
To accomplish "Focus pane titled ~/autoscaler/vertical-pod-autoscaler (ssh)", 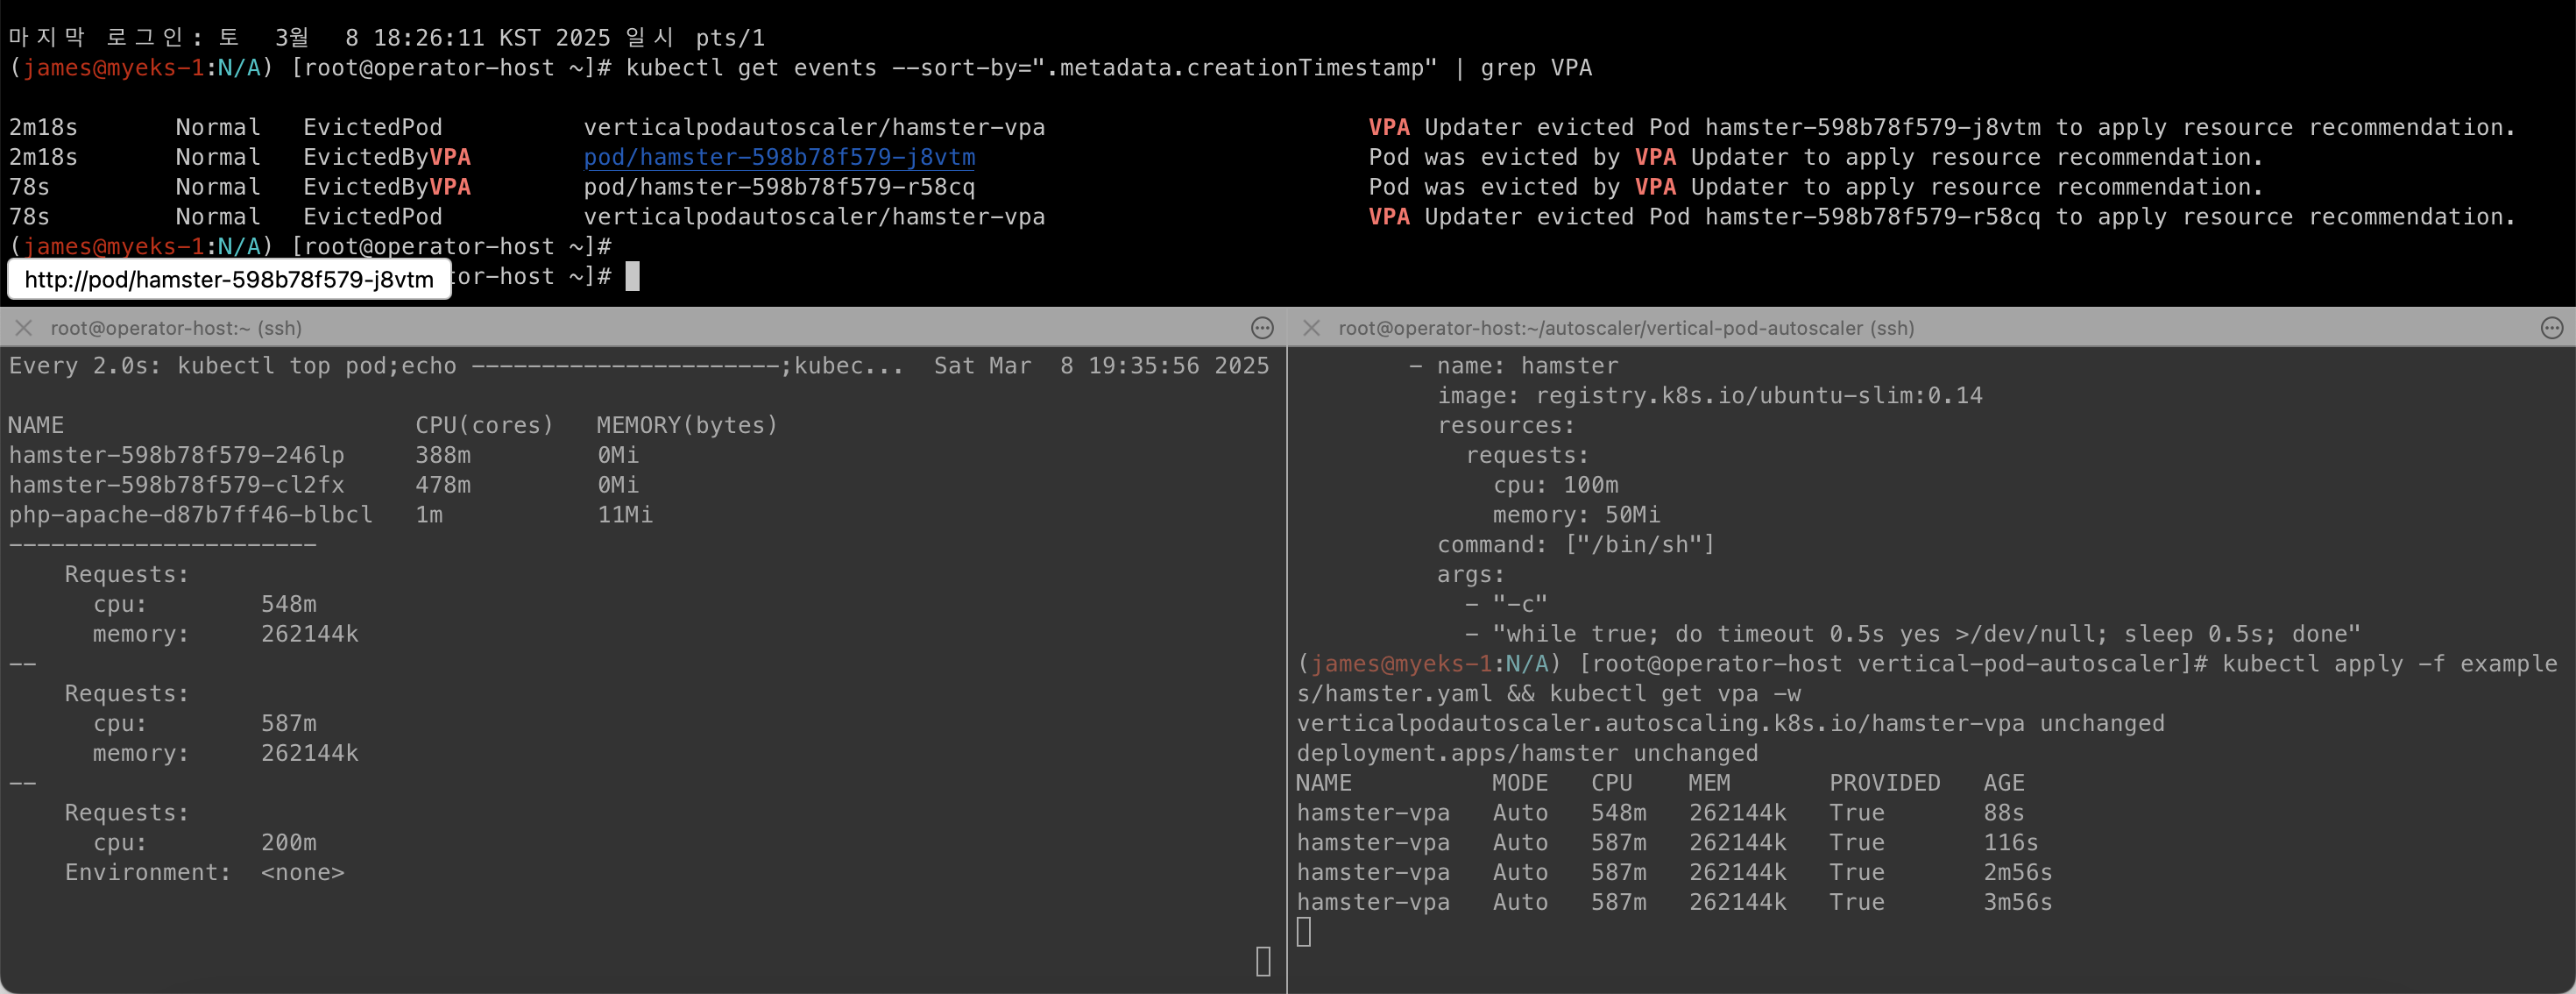I will click(x=1626, y=328).
